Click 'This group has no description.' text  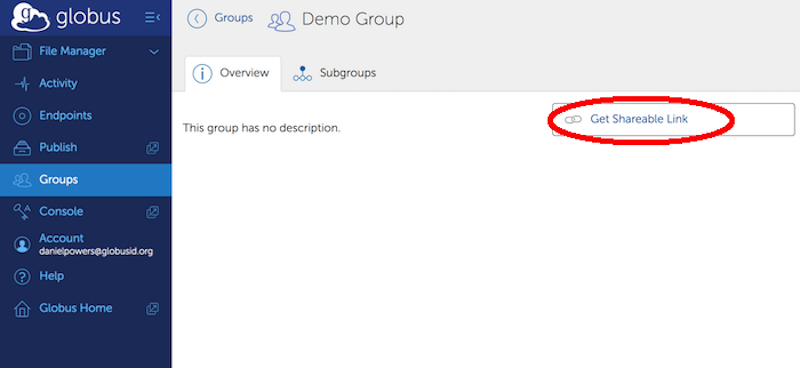coord(262,128)
